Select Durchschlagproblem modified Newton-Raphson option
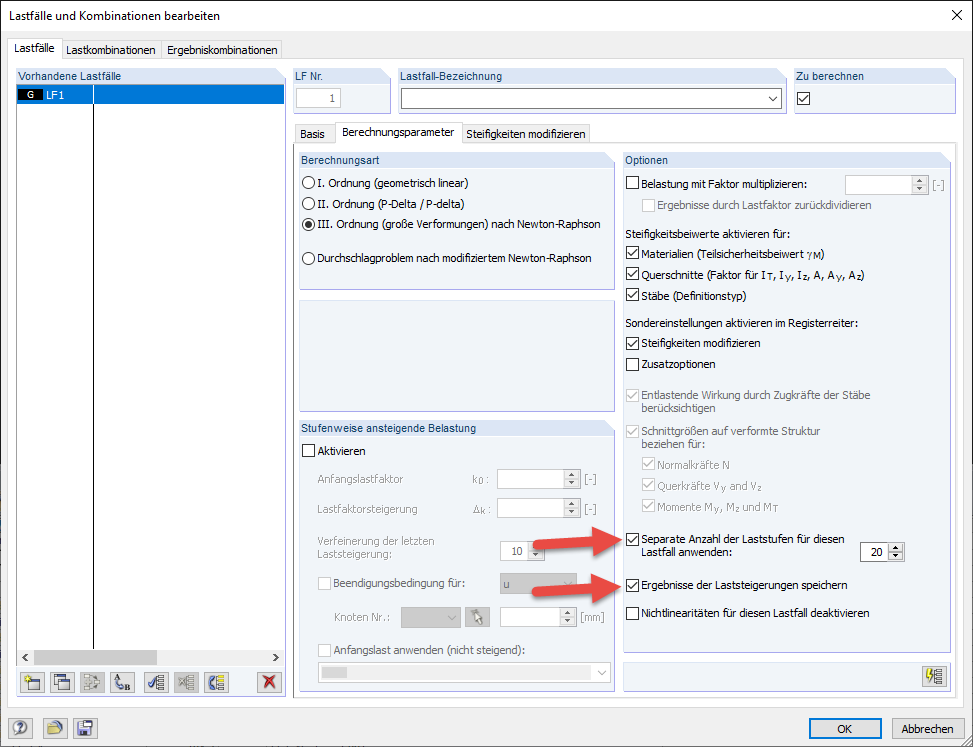 click(x=308, y=259)
